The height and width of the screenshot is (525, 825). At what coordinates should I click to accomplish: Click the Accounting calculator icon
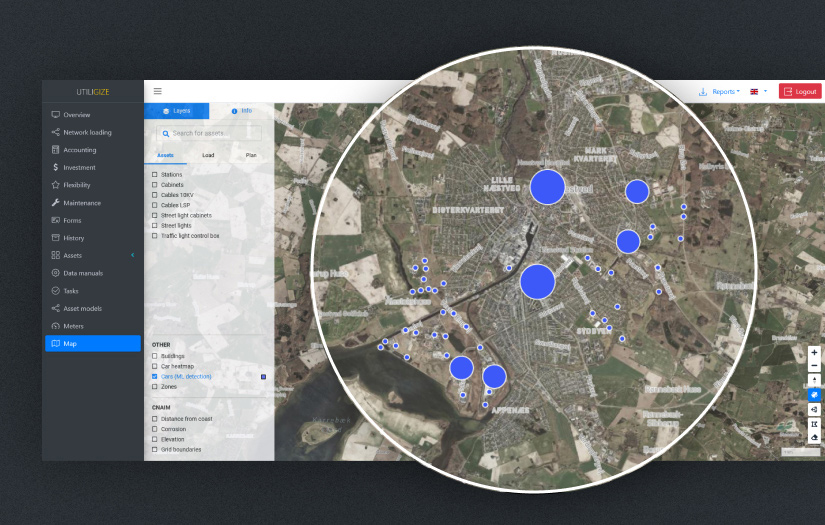click(x=55, y=149)
